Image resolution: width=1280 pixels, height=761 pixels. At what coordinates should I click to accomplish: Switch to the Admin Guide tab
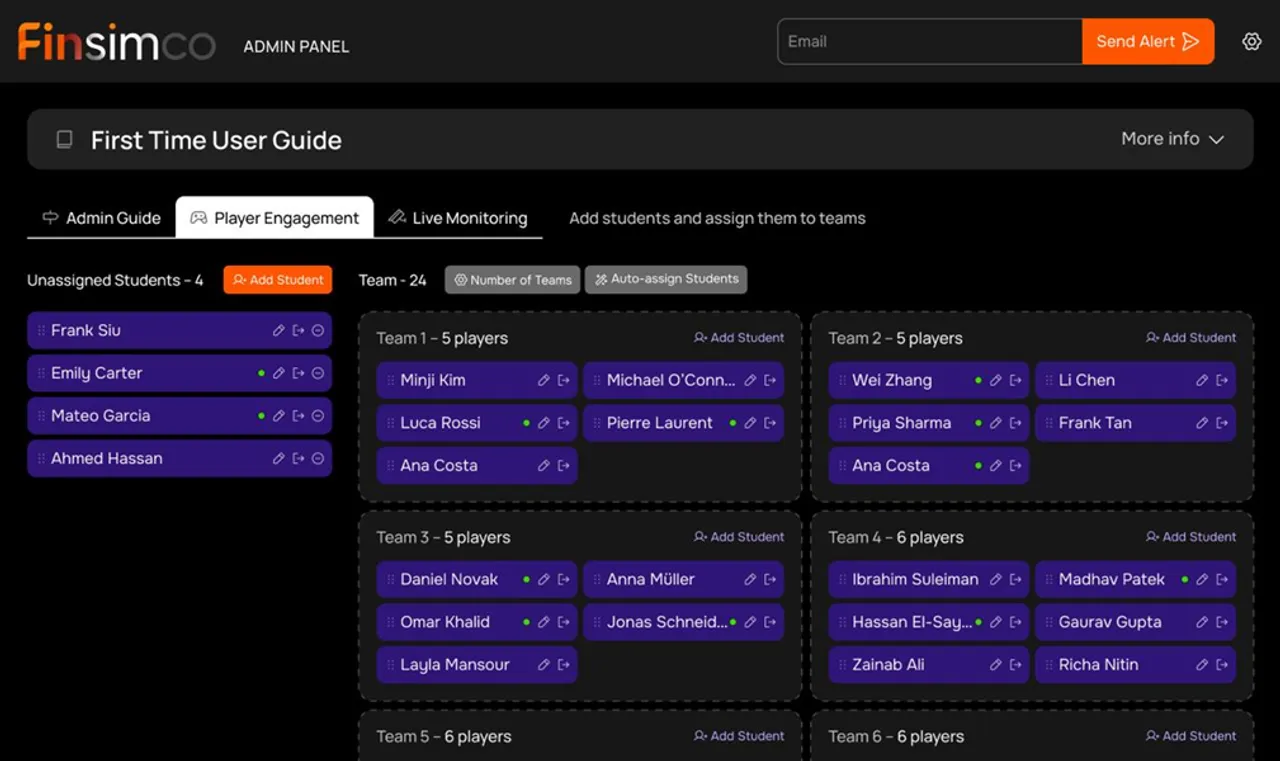[101, 218]
